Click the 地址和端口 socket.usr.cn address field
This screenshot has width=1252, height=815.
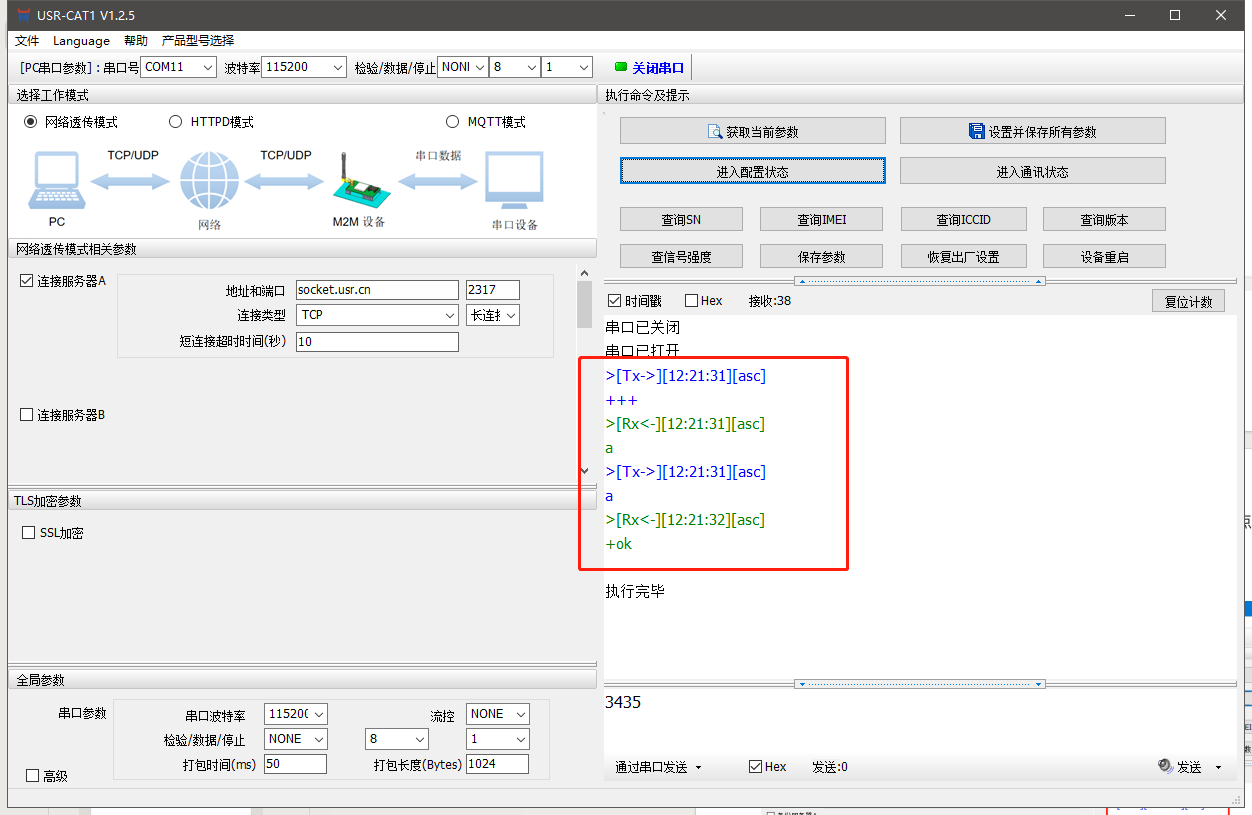(376, 290)
